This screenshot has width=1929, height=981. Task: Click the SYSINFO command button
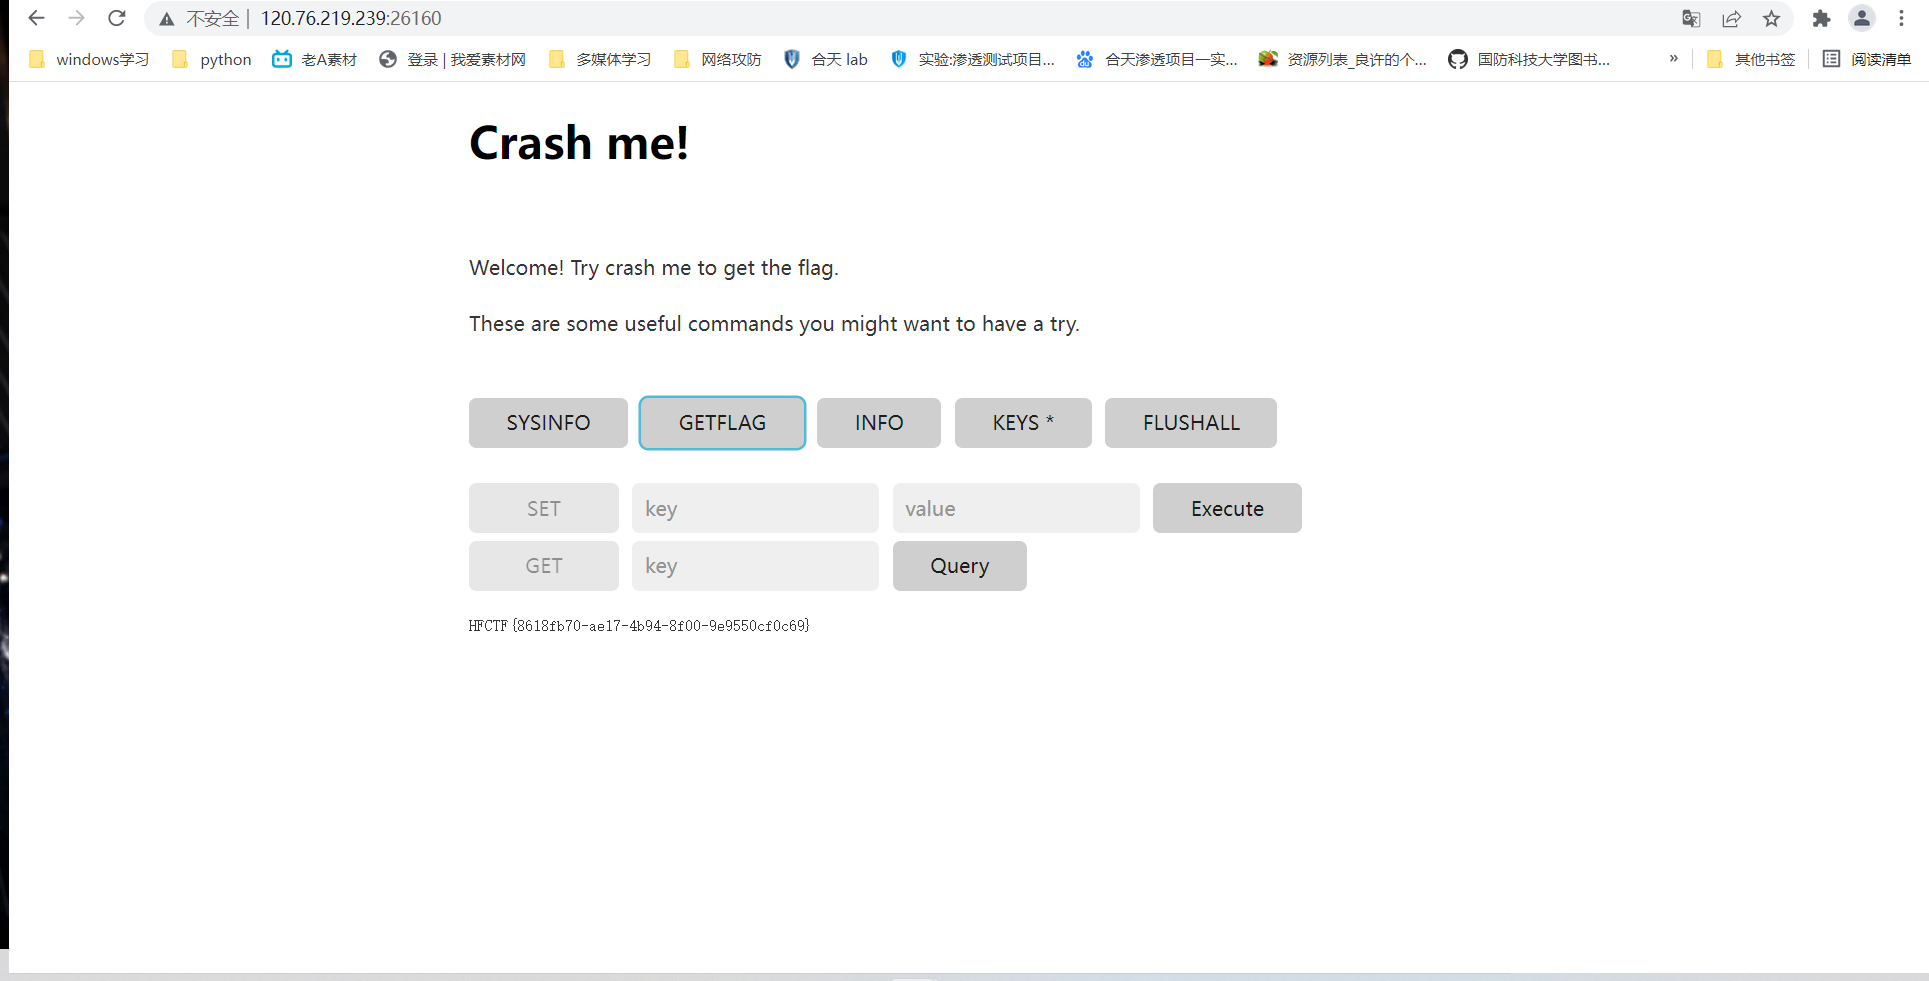pos(548,423)
